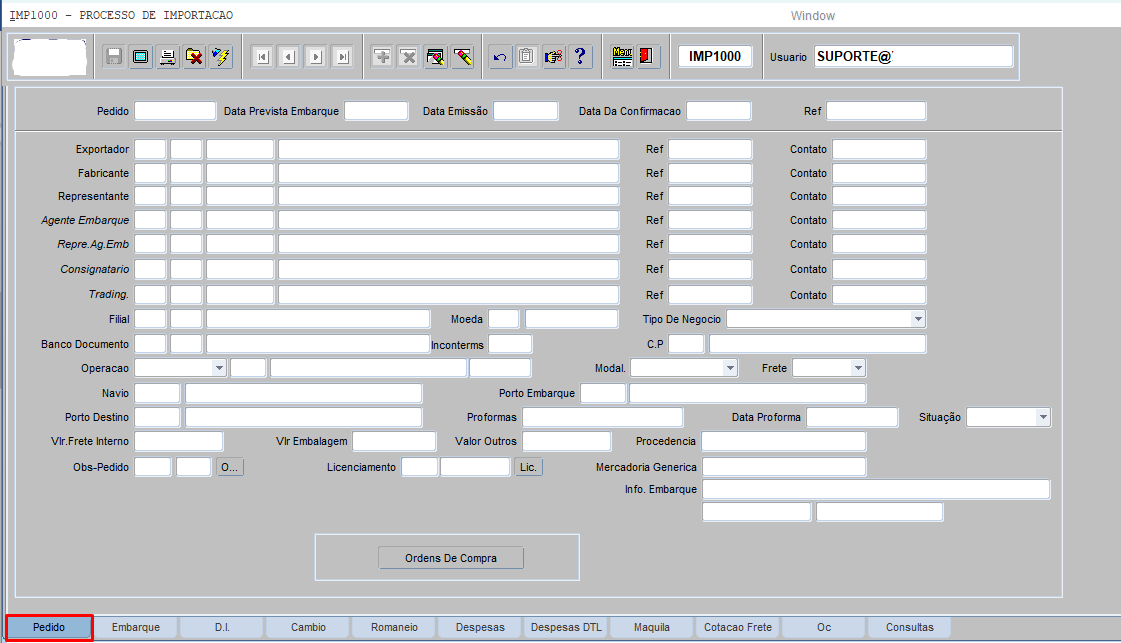Click the Save diskette icon
The height and width of the screenshot is (643, 1121).
point(114,57)
